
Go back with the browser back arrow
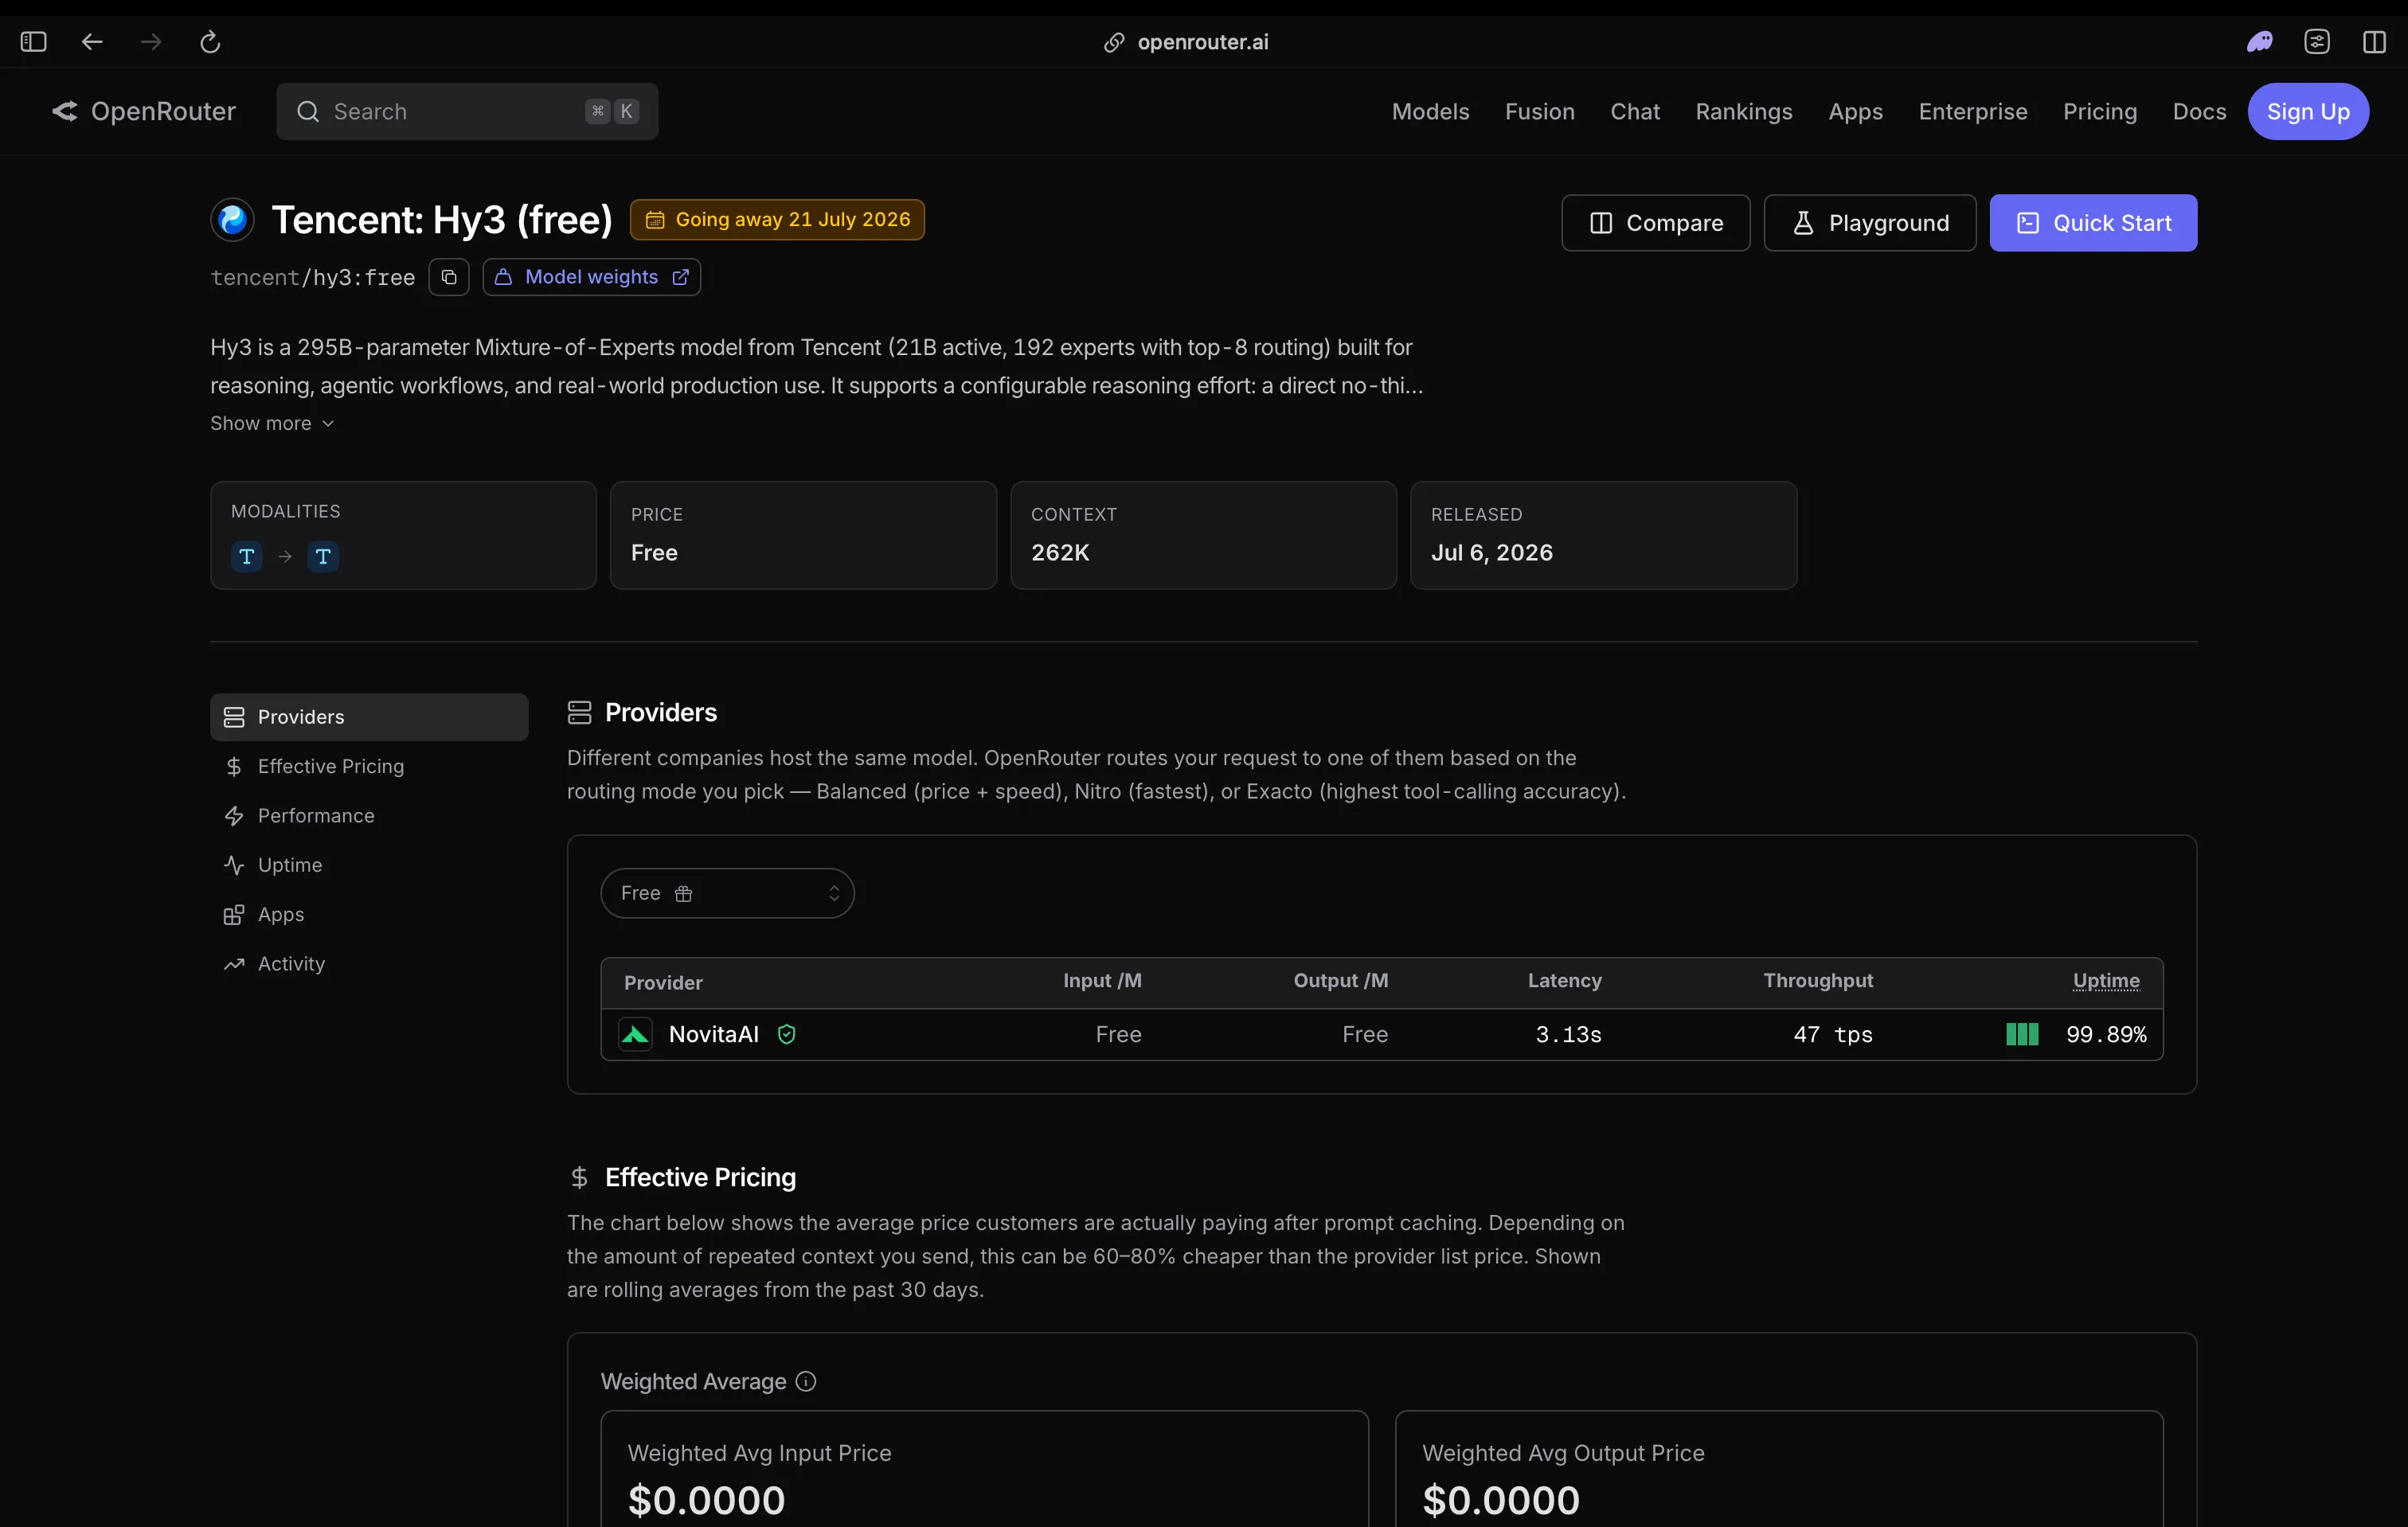(x=92, y=41)
